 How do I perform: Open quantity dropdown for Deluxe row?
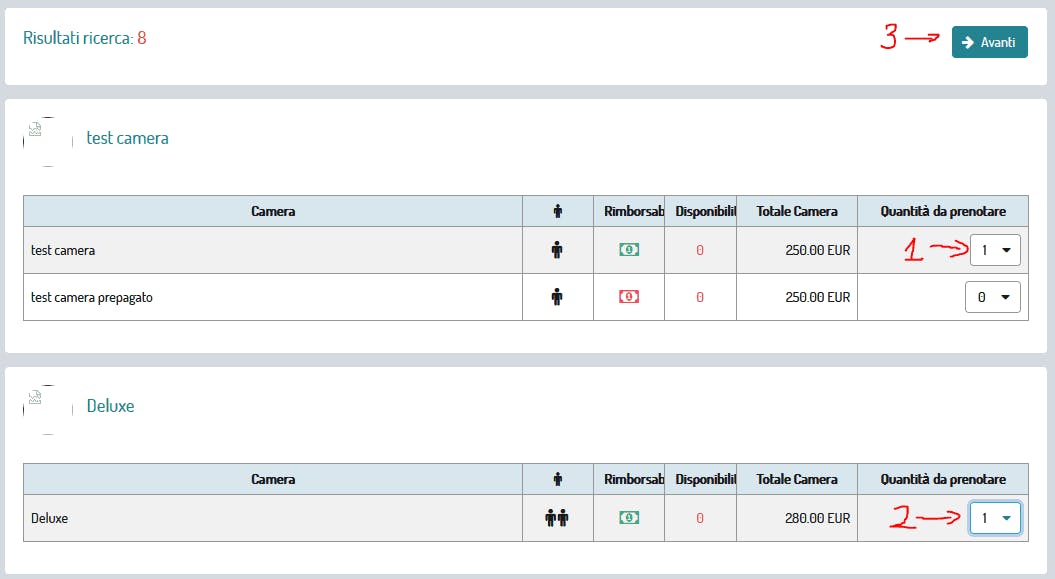pyautogui.click(x=995, y=518)
